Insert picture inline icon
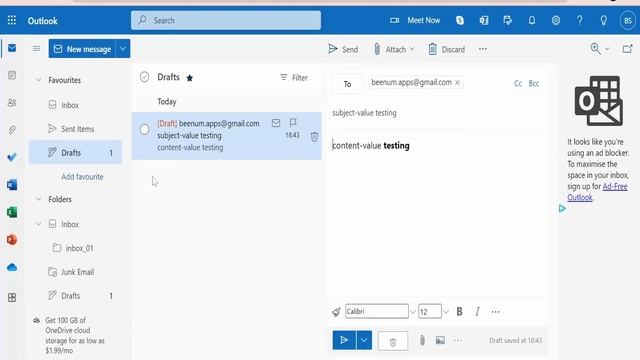The image size is (640, 360). [x=440, y=340]
